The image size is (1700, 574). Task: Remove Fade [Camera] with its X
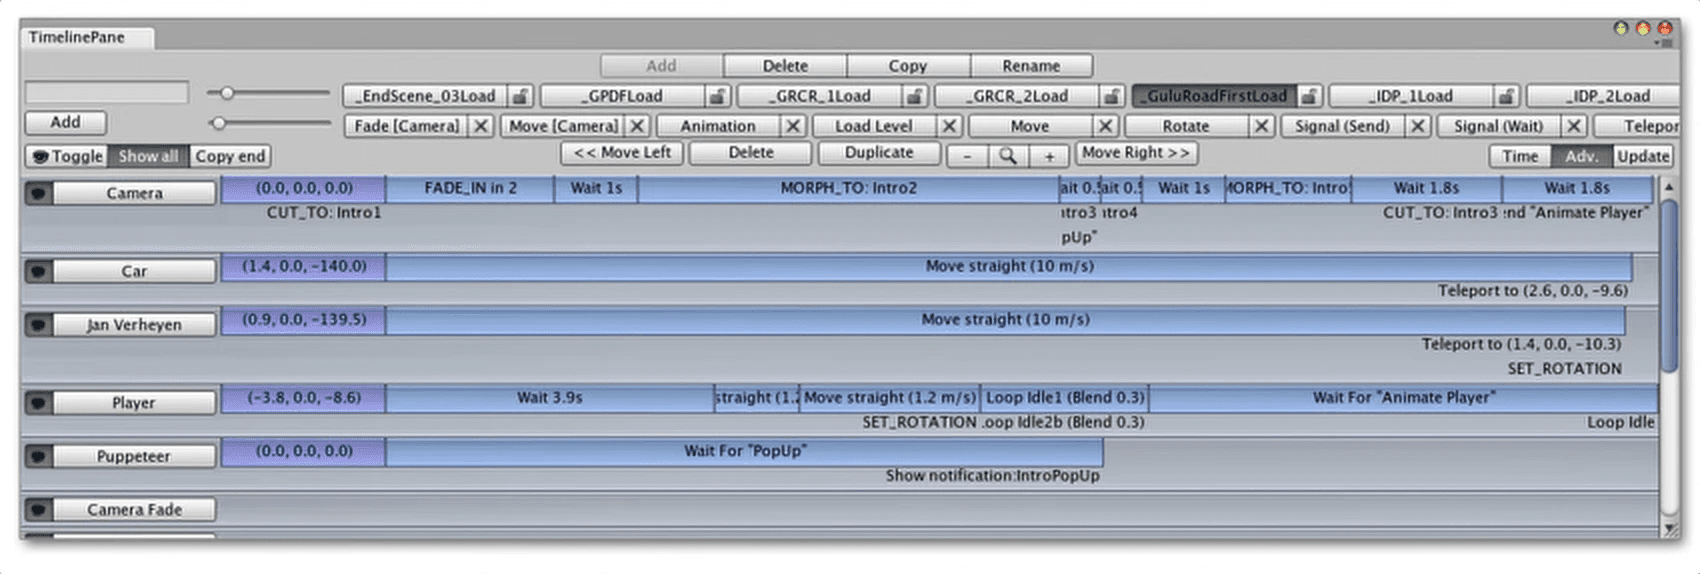pos(481,126)
